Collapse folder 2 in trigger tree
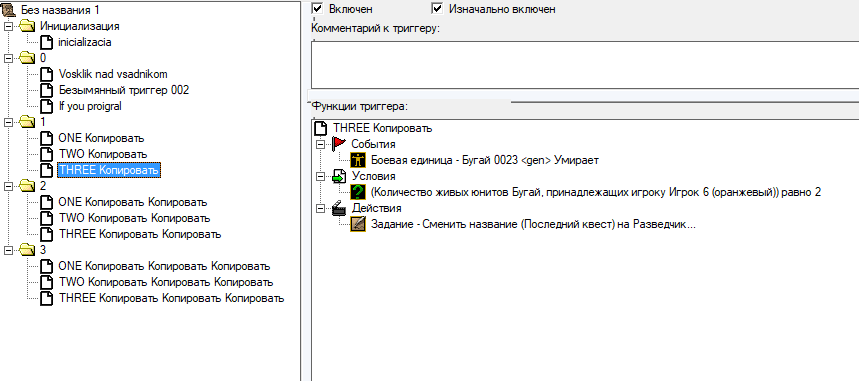Screen dimensions: 859x381 tap(8, 186)
